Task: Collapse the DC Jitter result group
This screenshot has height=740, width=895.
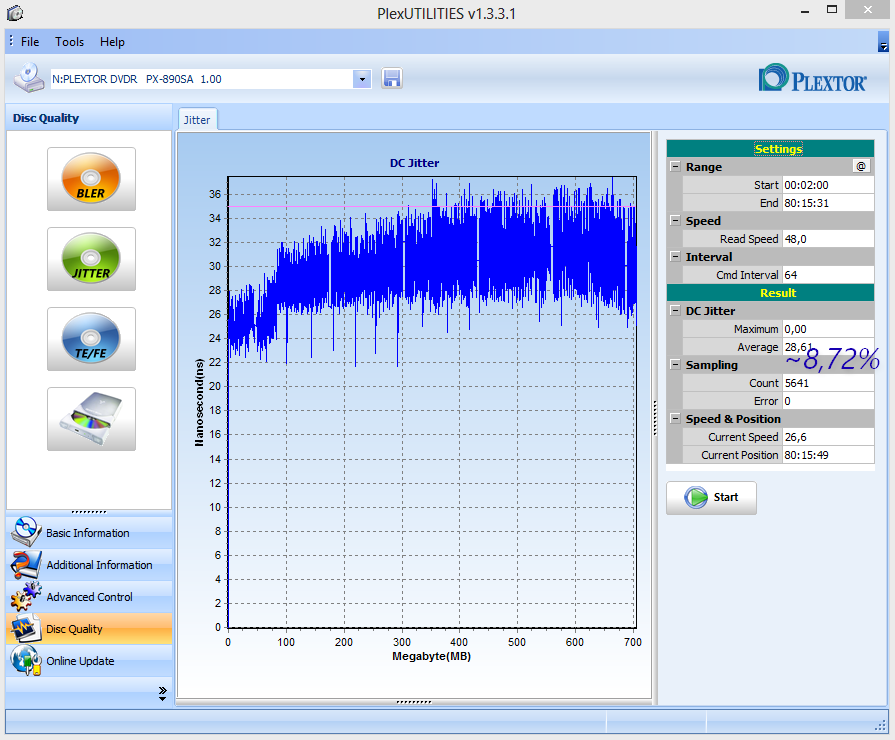Action: click(675, 311)
